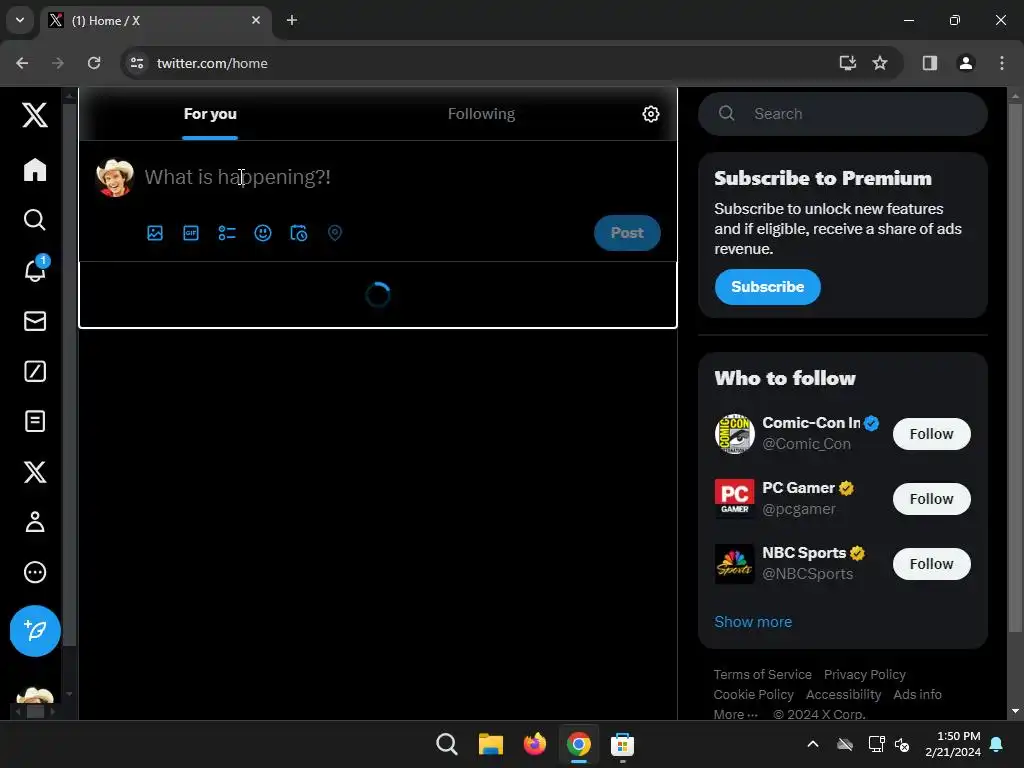Viewport: 1024px width, 768px height.
Task: Tag location using the pin icon
Action: click(334, 233)
